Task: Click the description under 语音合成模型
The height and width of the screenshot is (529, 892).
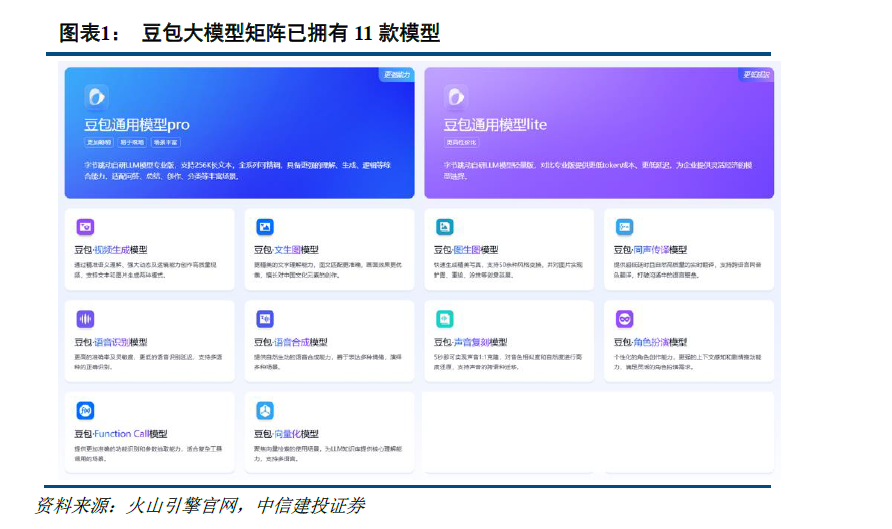Action: [x=328, y=362]
